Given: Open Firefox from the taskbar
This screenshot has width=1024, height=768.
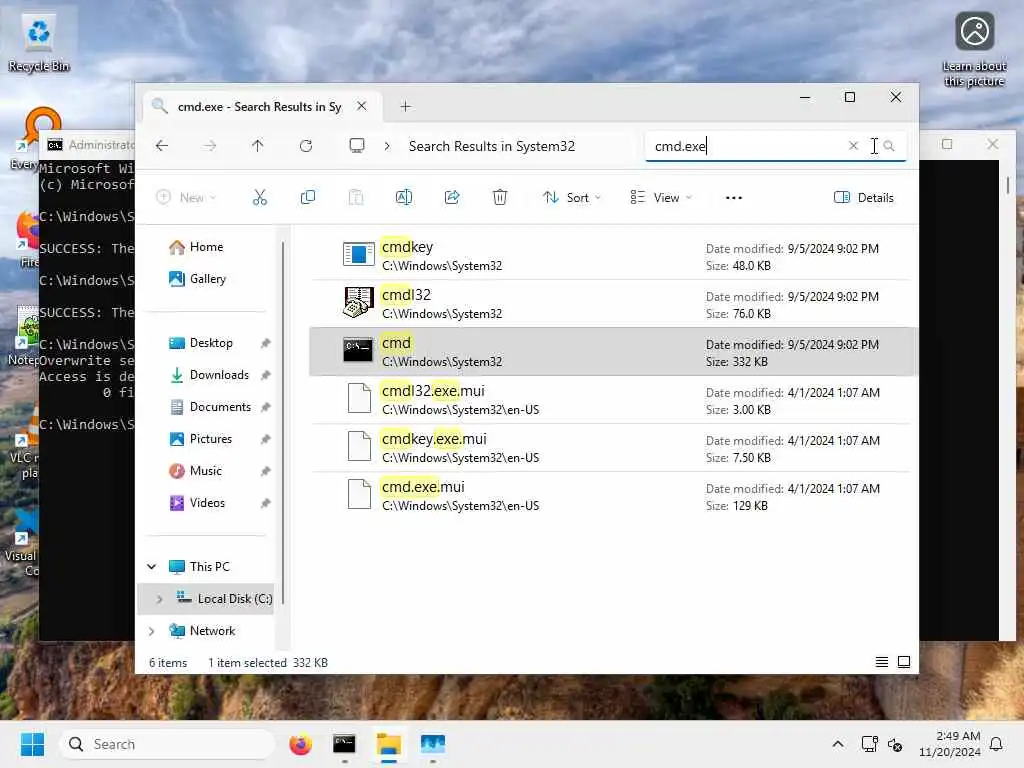Looking at the screenshot, I should pos(300,744).
